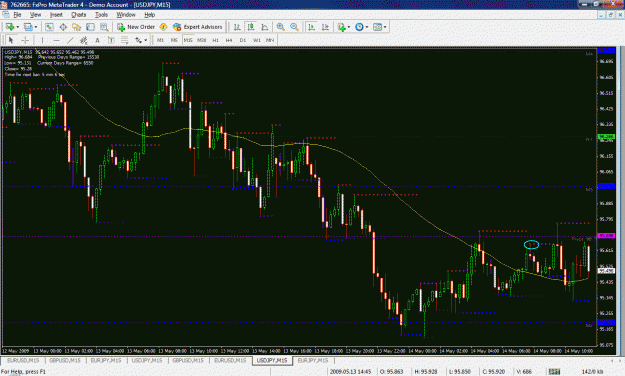Select the text A tool
625x376 pixels.
point(97,40)
